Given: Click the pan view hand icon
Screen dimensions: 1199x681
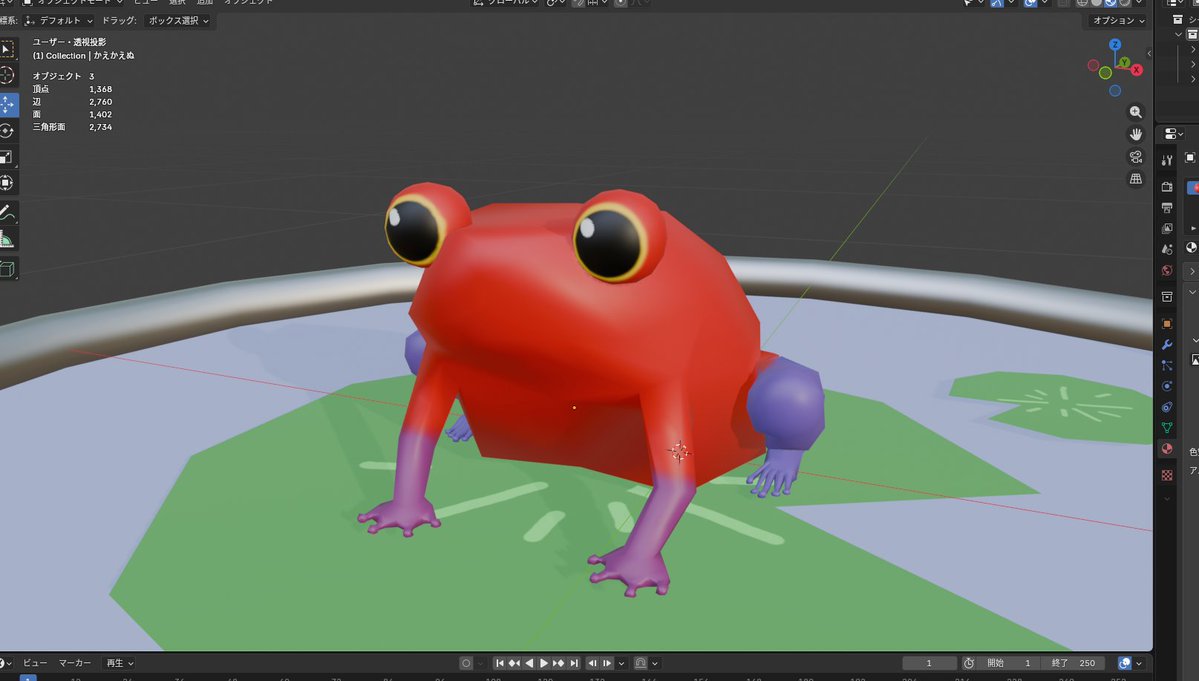Looking at the screenshot, I should [1136, 134].
